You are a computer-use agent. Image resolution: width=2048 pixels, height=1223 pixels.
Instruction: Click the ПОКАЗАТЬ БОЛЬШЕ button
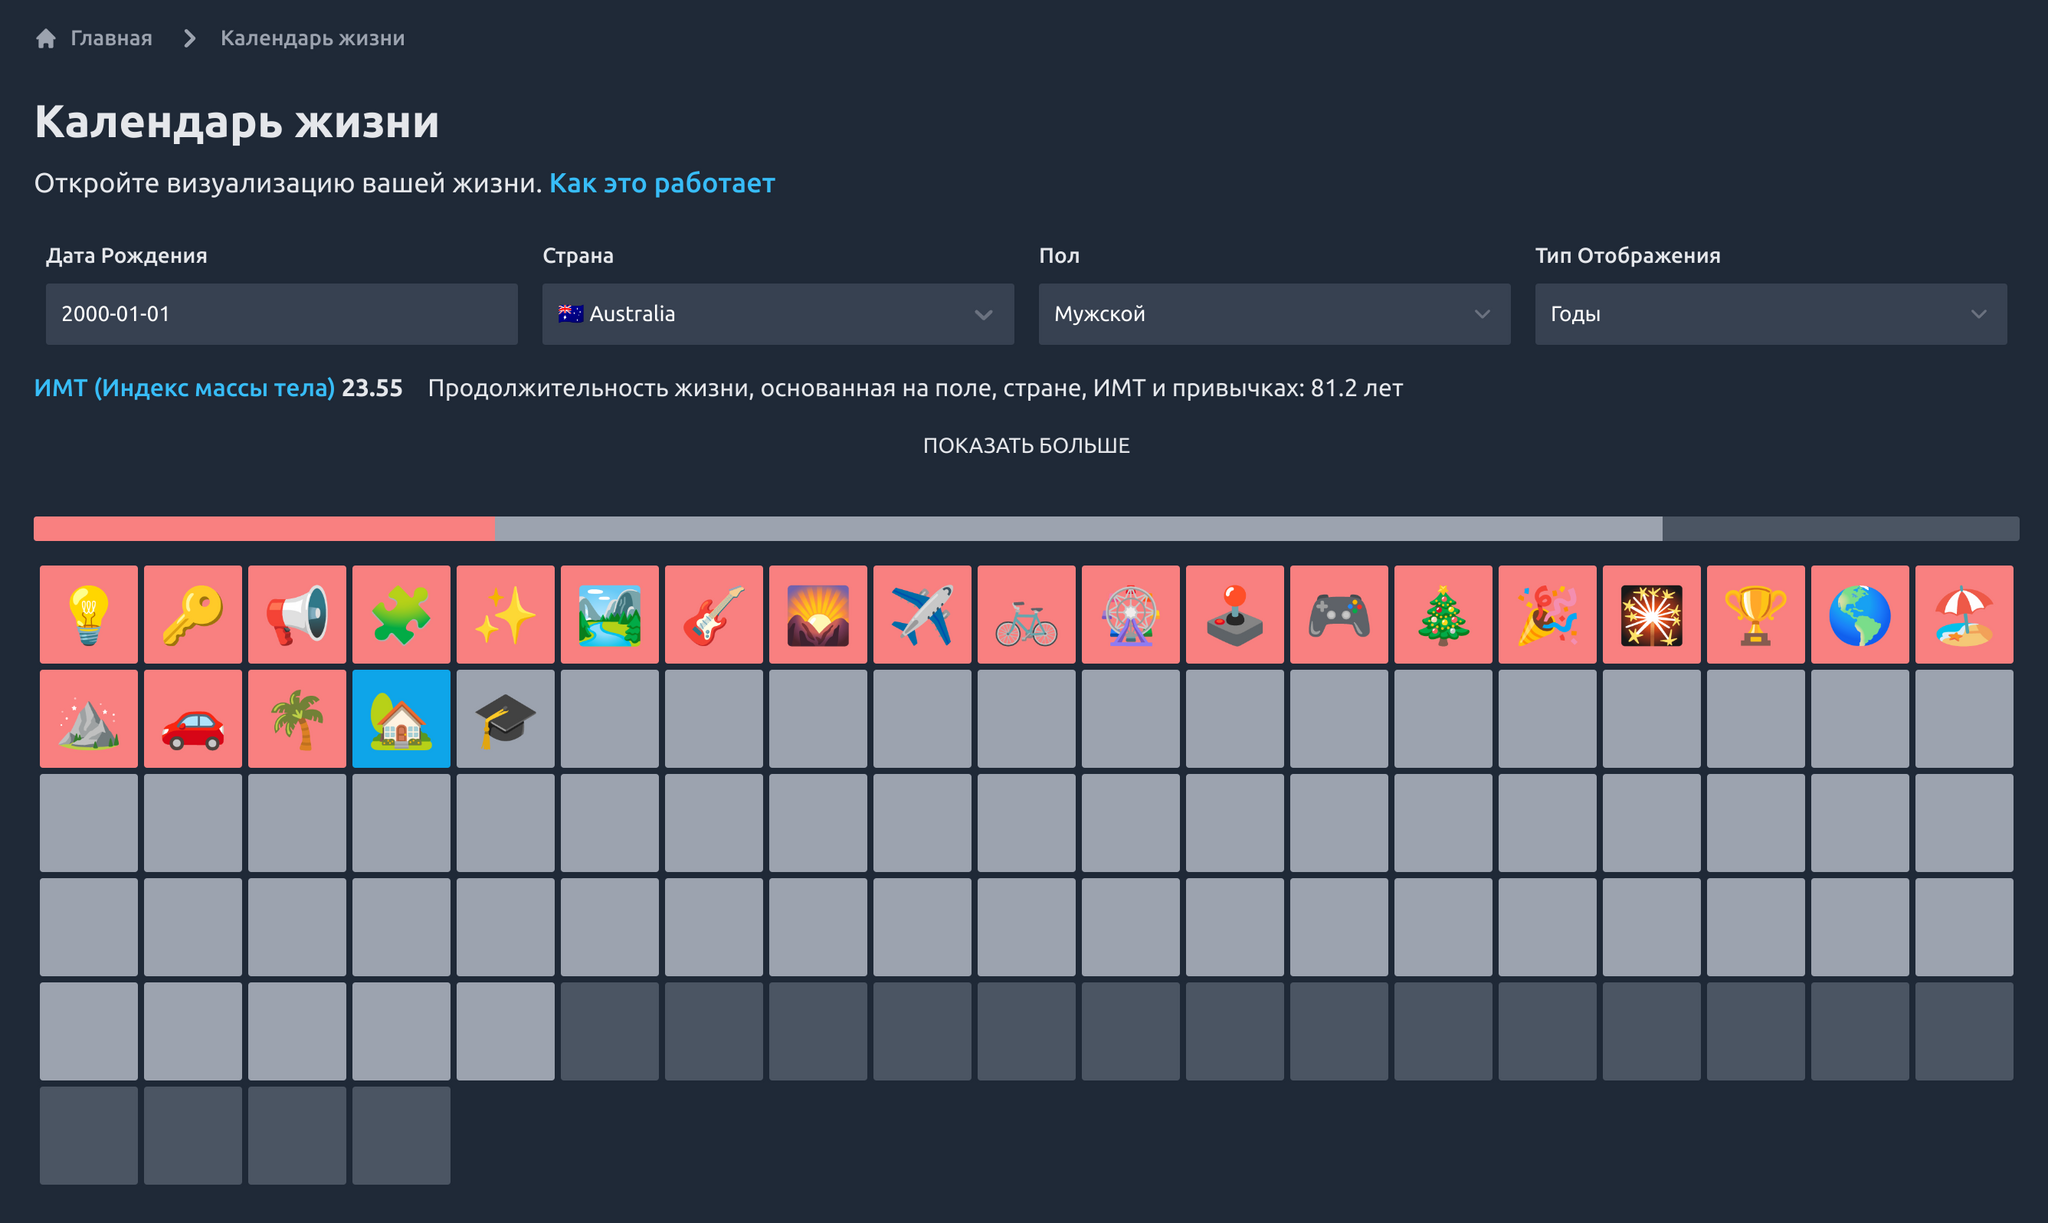coord(1026,445)
